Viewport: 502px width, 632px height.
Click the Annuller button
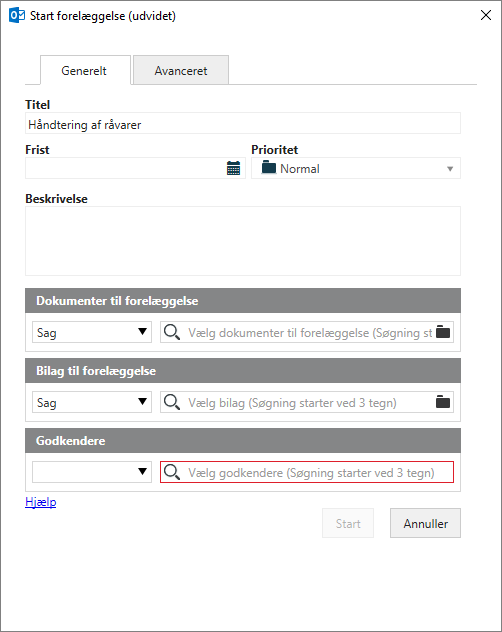(425, 523)
